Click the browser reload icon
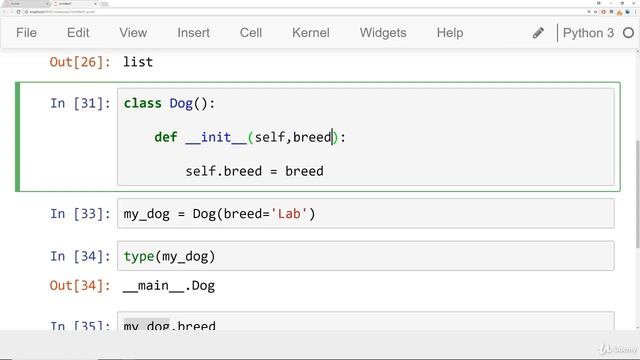Image resolution: width=640 pixels, height=360 pixels. [x=18, y=12]
